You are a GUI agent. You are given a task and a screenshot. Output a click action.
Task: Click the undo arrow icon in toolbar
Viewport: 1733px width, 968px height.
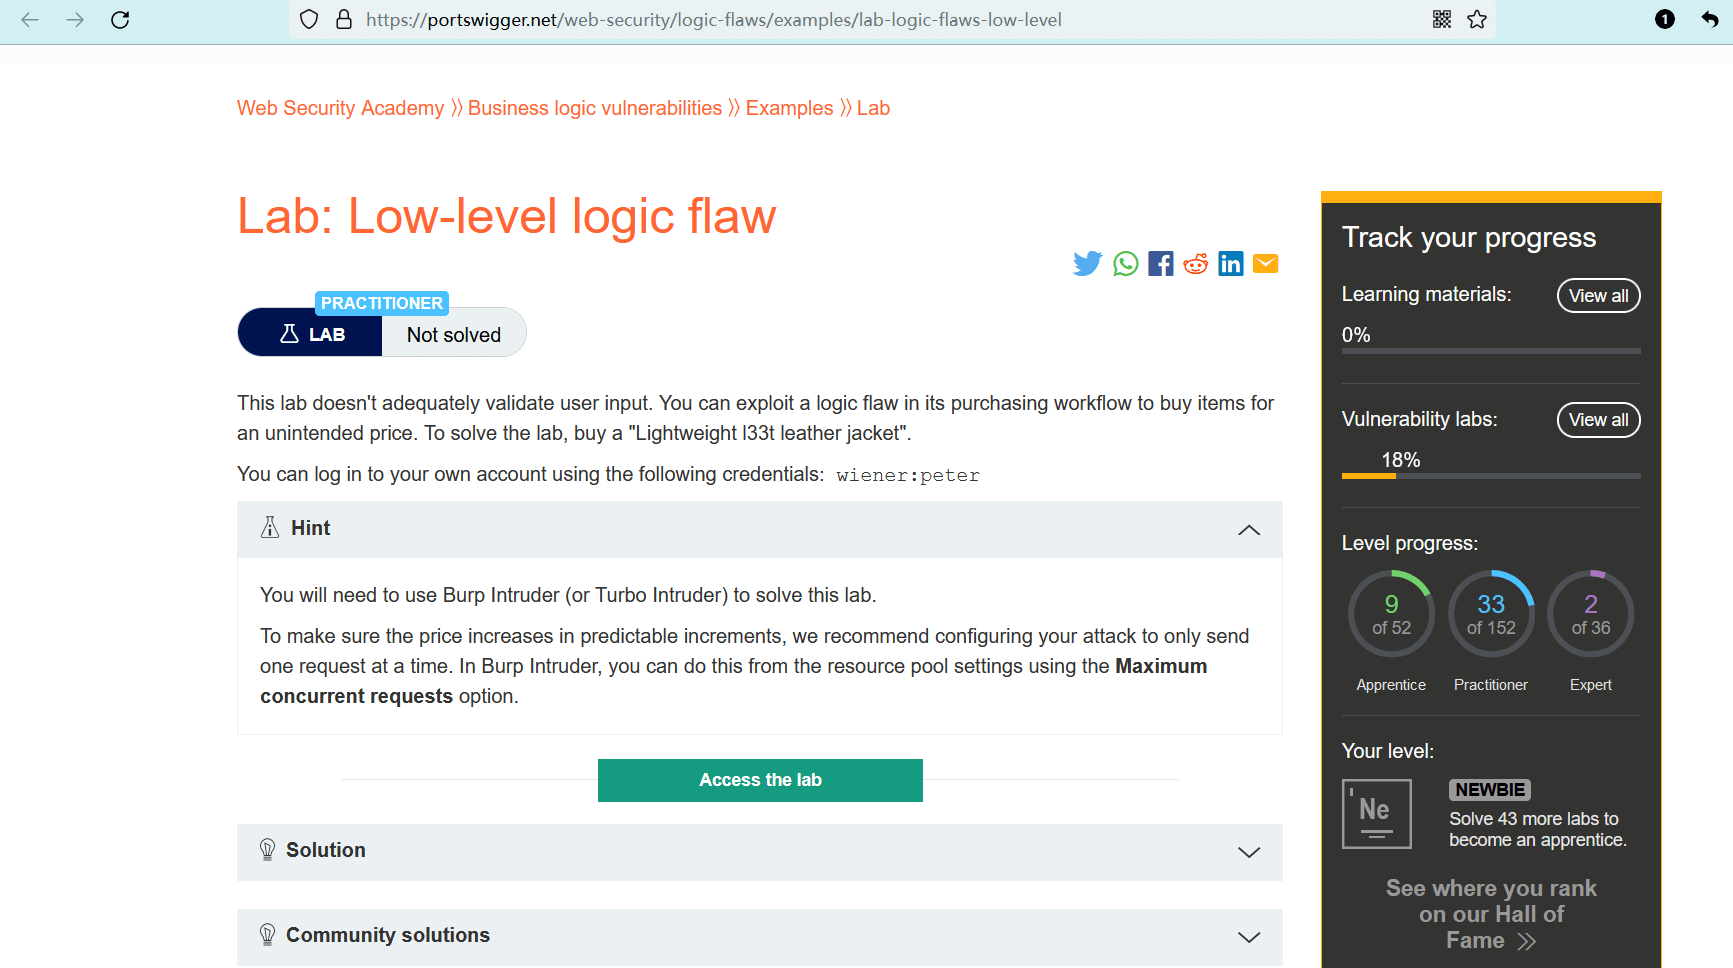pos(1710,19)
